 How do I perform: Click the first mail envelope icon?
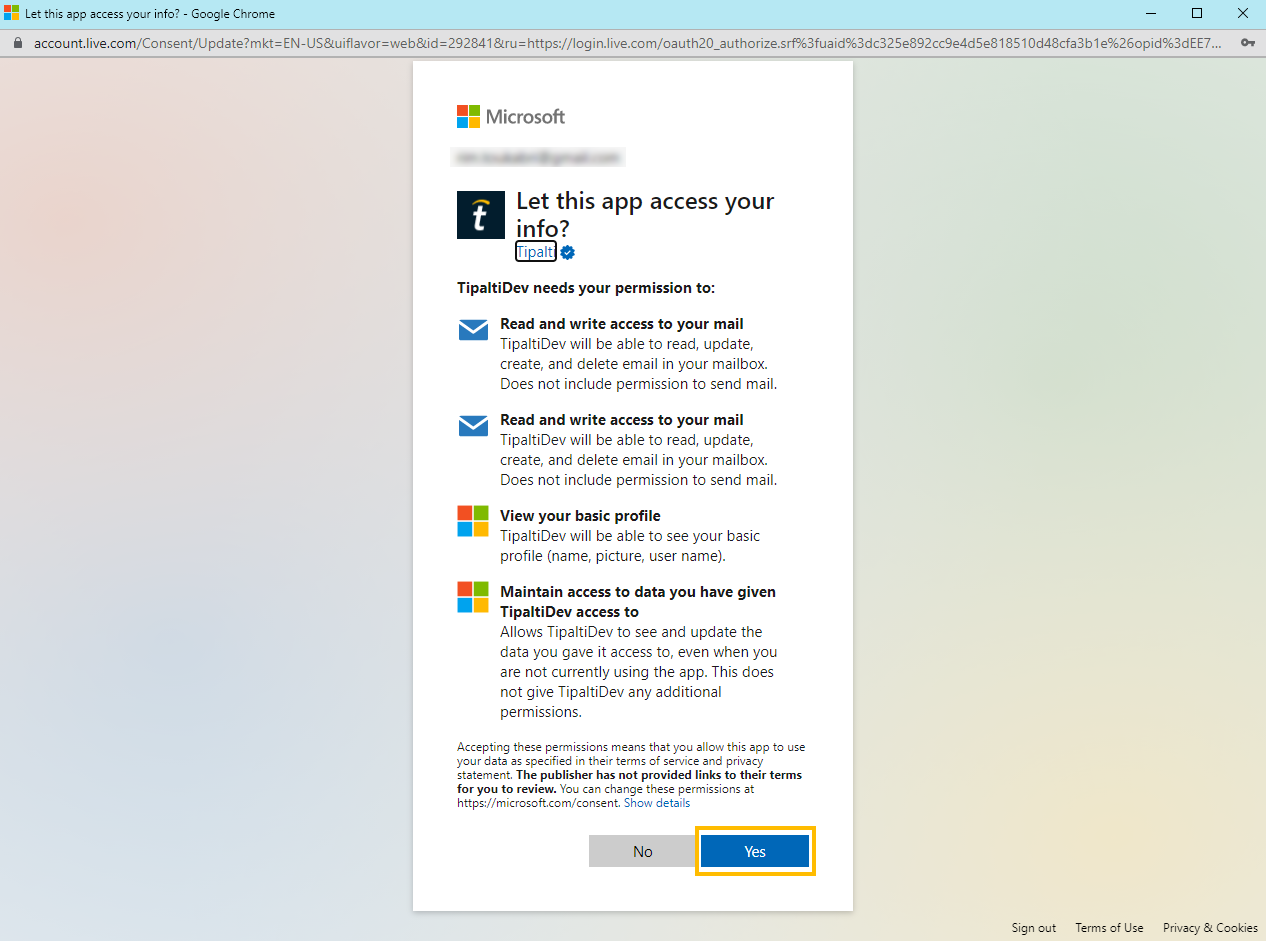(x=473, y=330)
